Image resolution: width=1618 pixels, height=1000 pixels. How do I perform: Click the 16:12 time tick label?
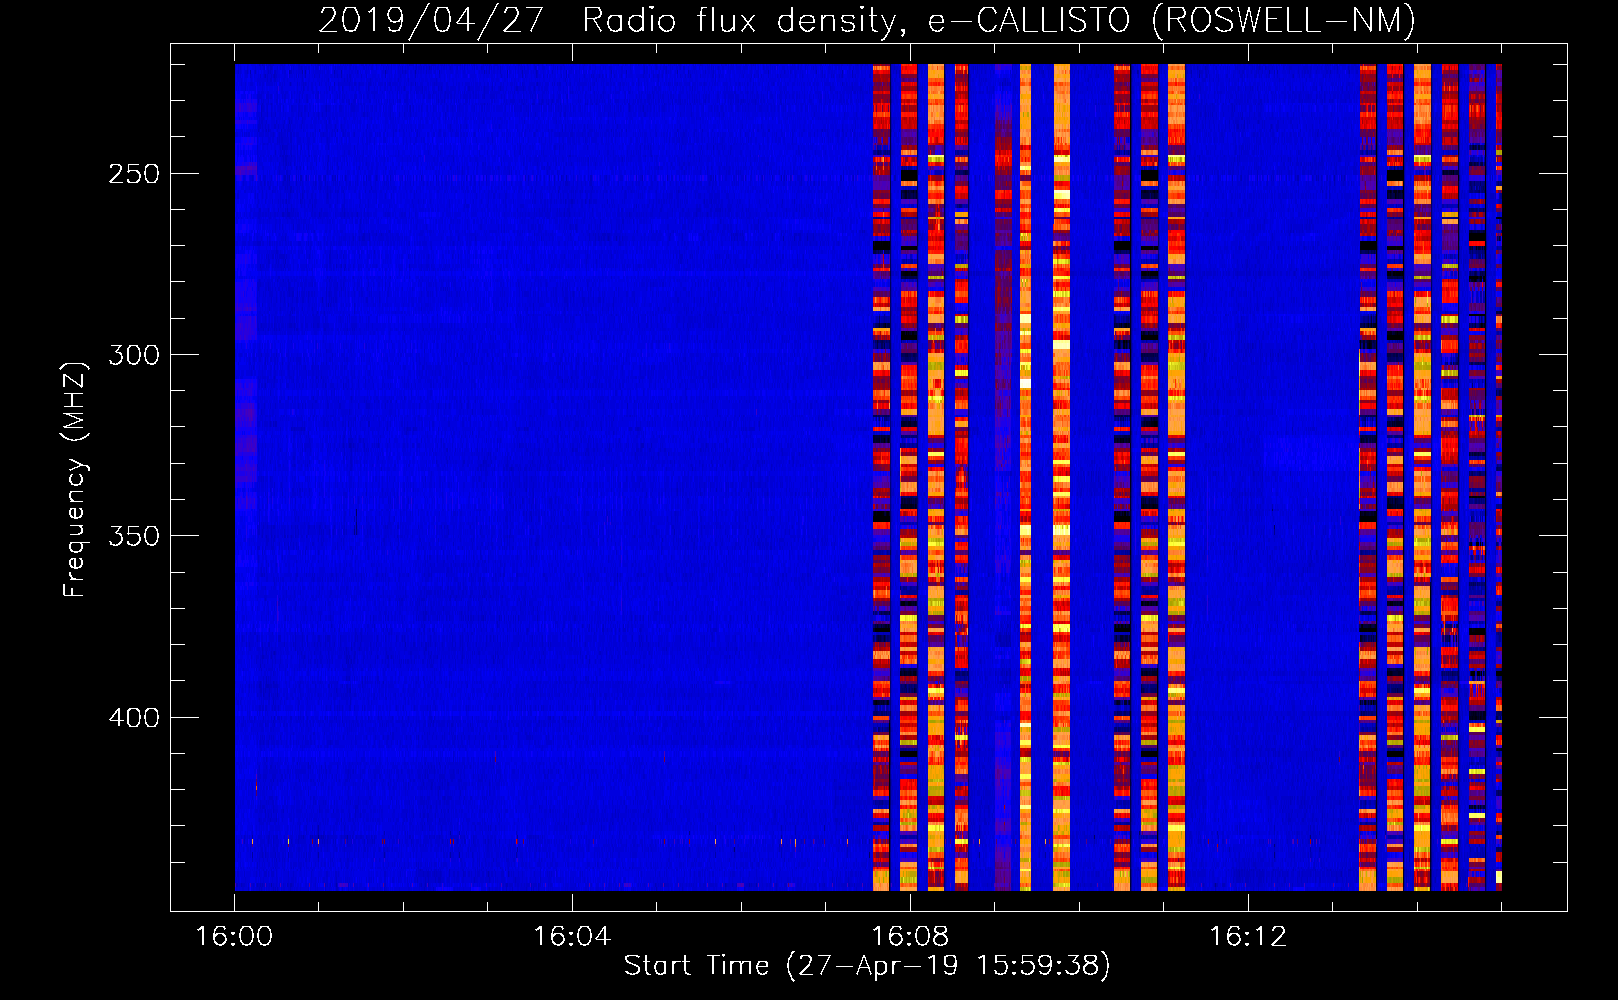1248,937
